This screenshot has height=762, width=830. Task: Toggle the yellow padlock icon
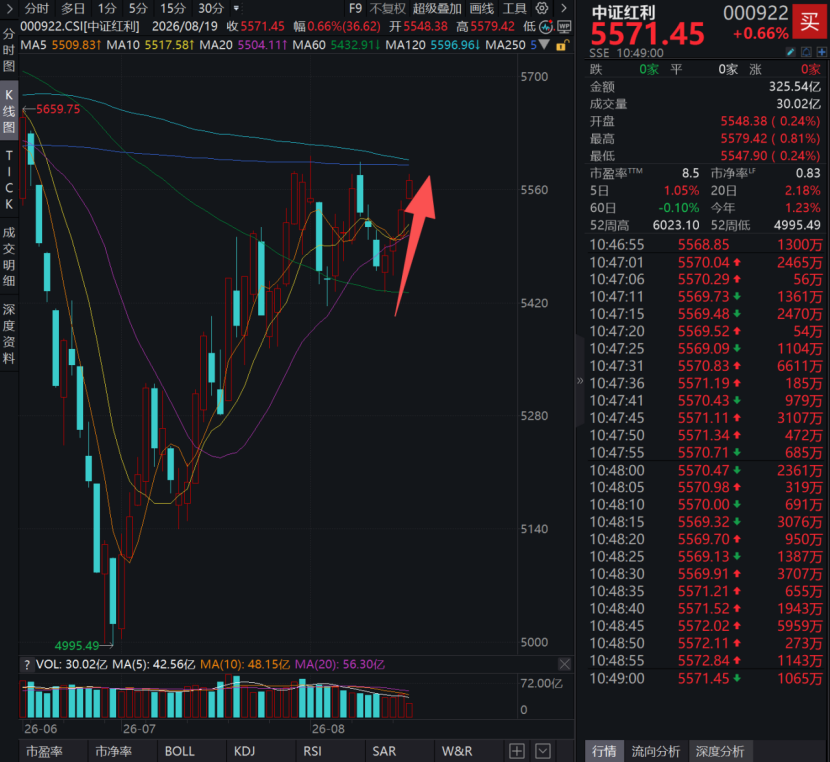click(563, 46)
